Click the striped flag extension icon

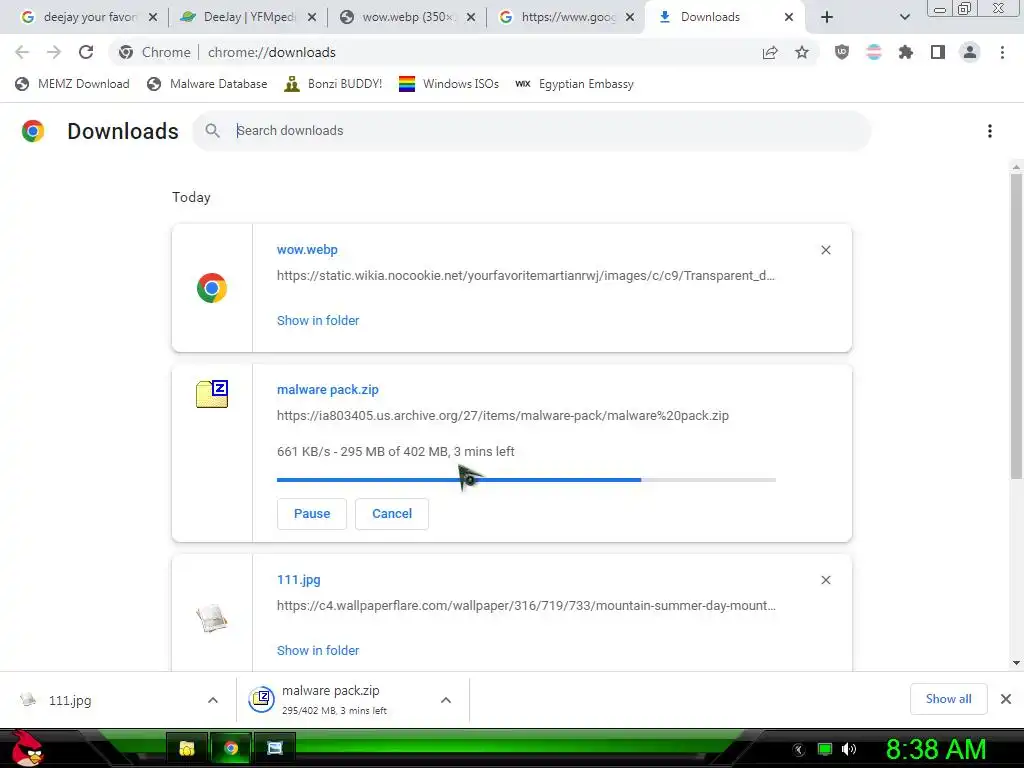point(874,52)
